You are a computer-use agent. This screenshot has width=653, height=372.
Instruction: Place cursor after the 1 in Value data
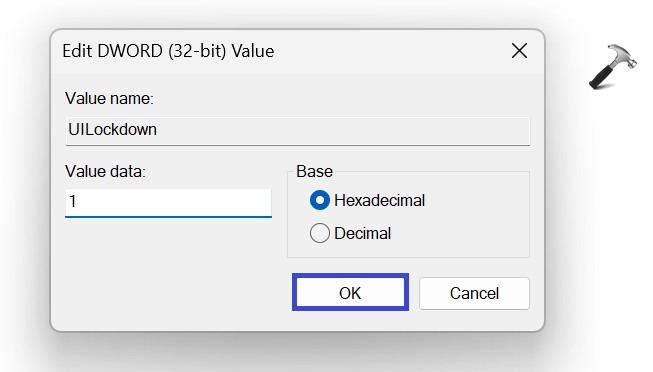78,202
